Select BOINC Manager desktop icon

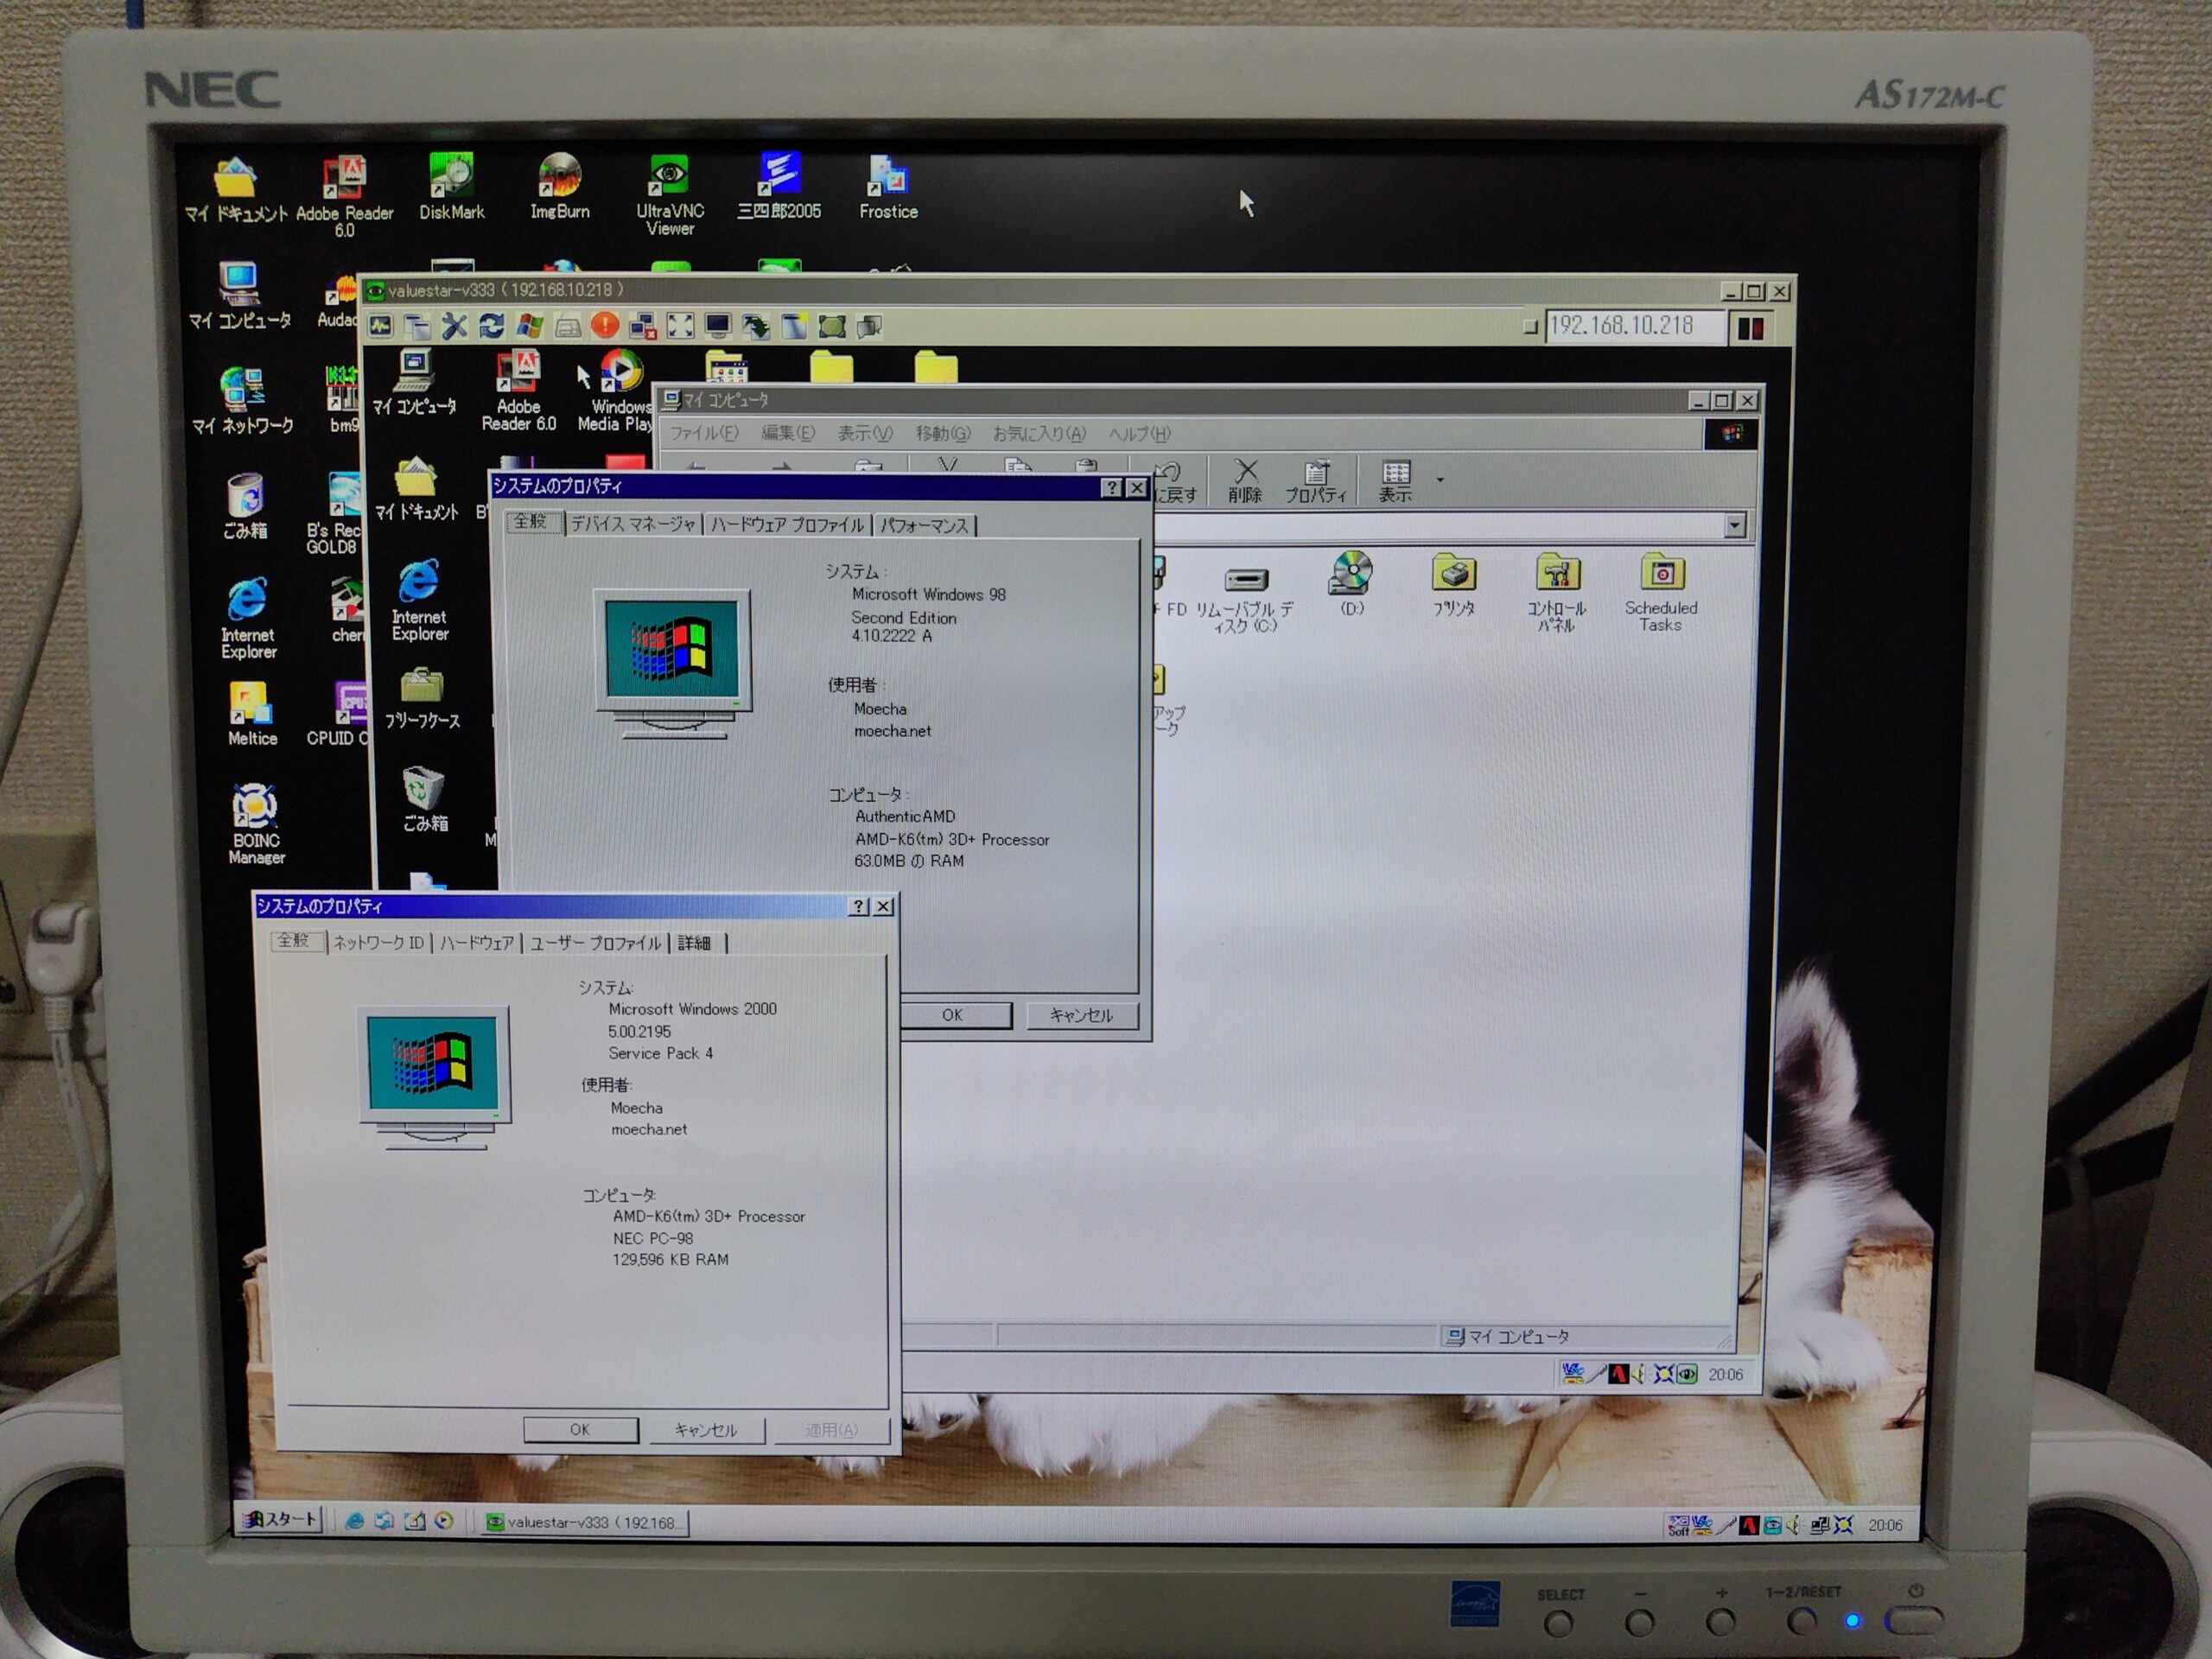click(x=255, y=825)
